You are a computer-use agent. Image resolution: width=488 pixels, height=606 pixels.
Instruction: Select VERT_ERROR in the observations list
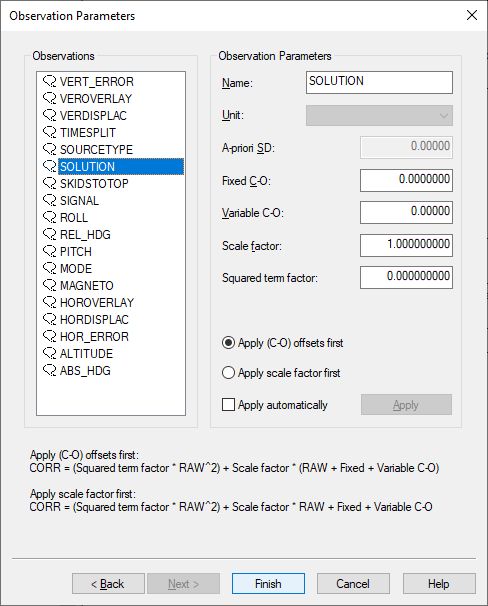pyautogui.click(x=97, y=82)
